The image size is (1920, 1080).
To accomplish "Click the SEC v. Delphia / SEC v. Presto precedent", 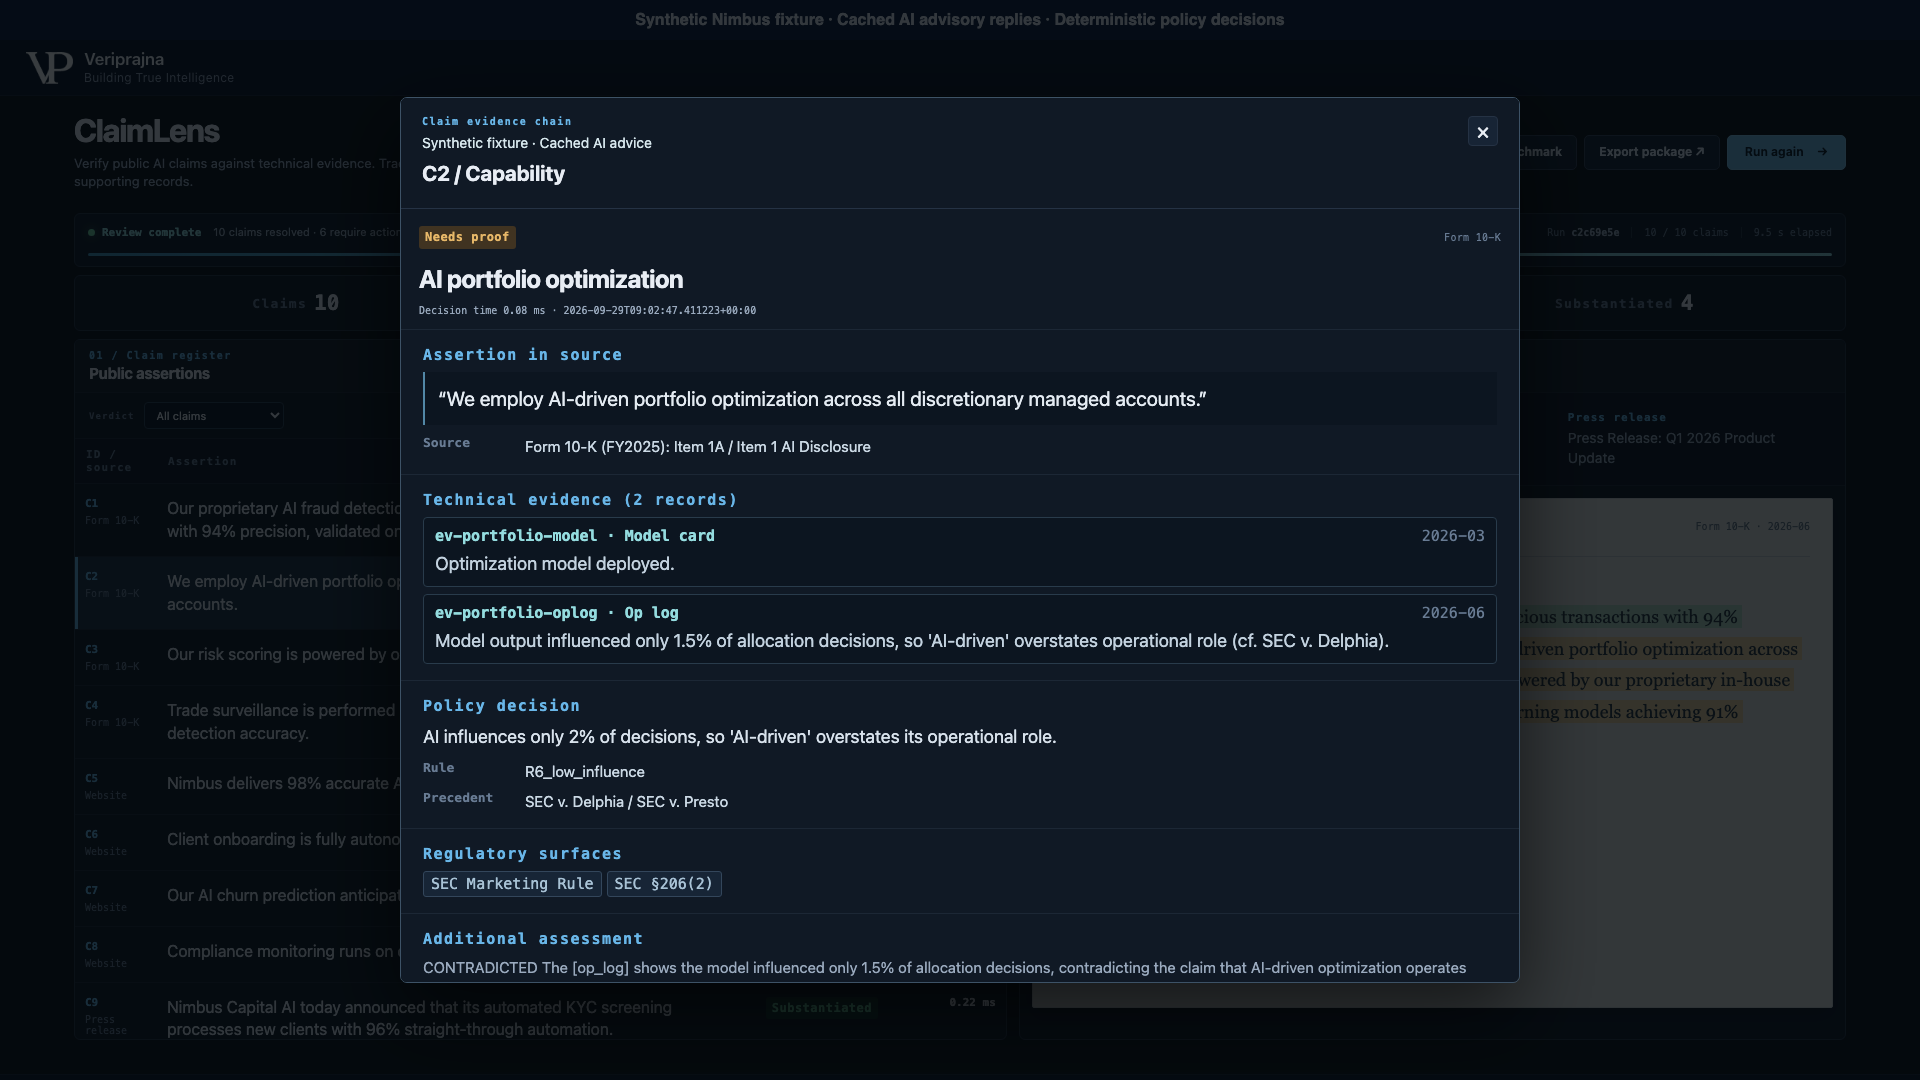I will pyautogui.click(x=626, y=802).
